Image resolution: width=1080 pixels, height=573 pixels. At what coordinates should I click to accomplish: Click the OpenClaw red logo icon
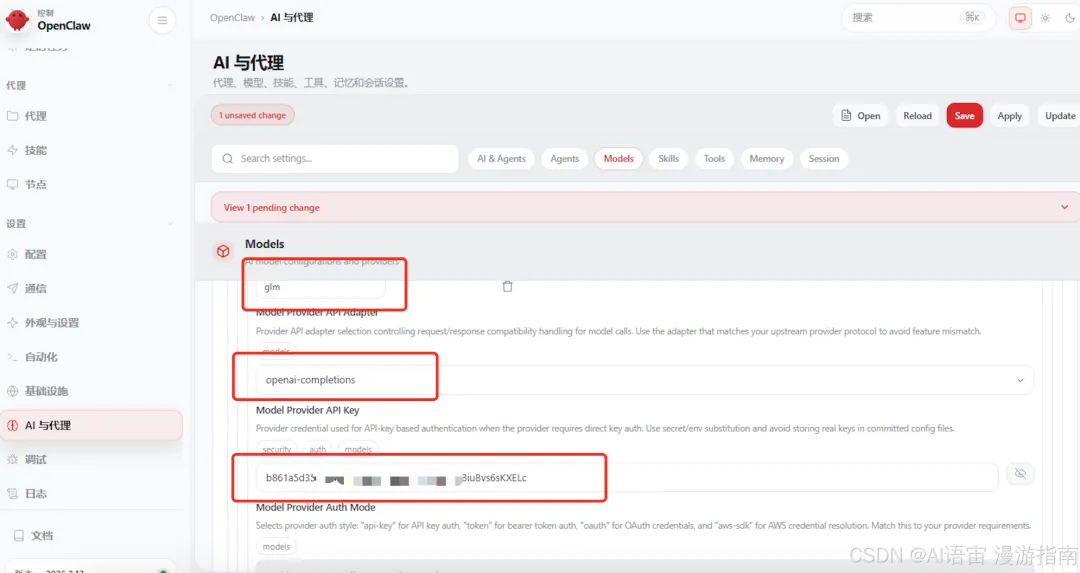click(x=17, y=20)
